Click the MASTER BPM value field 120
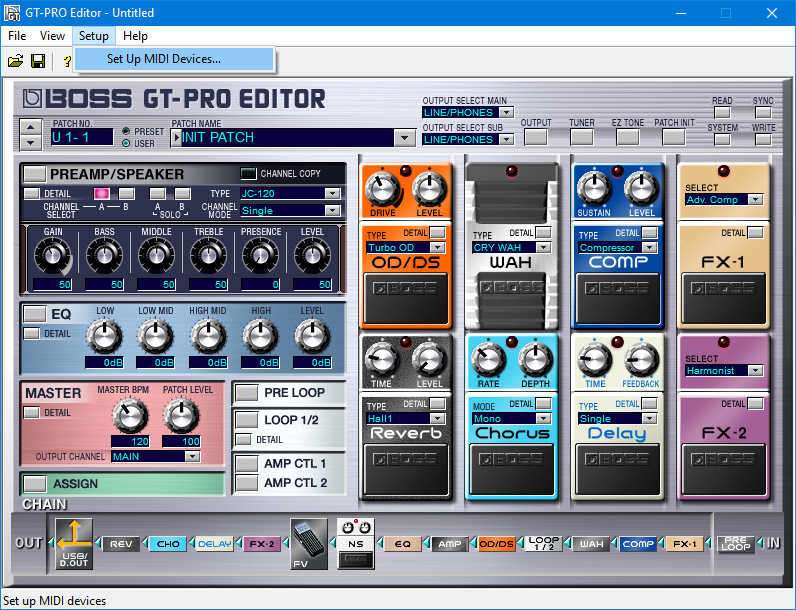This screenshot has height=610, width=796. point(130,442)
